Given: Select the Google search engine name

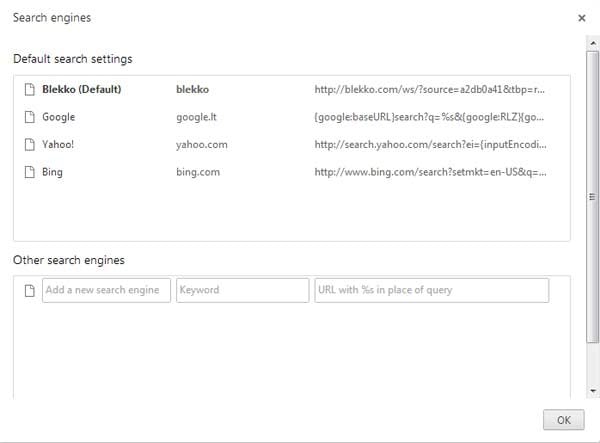Looking at the screenshot, I should tap(59, 117).
